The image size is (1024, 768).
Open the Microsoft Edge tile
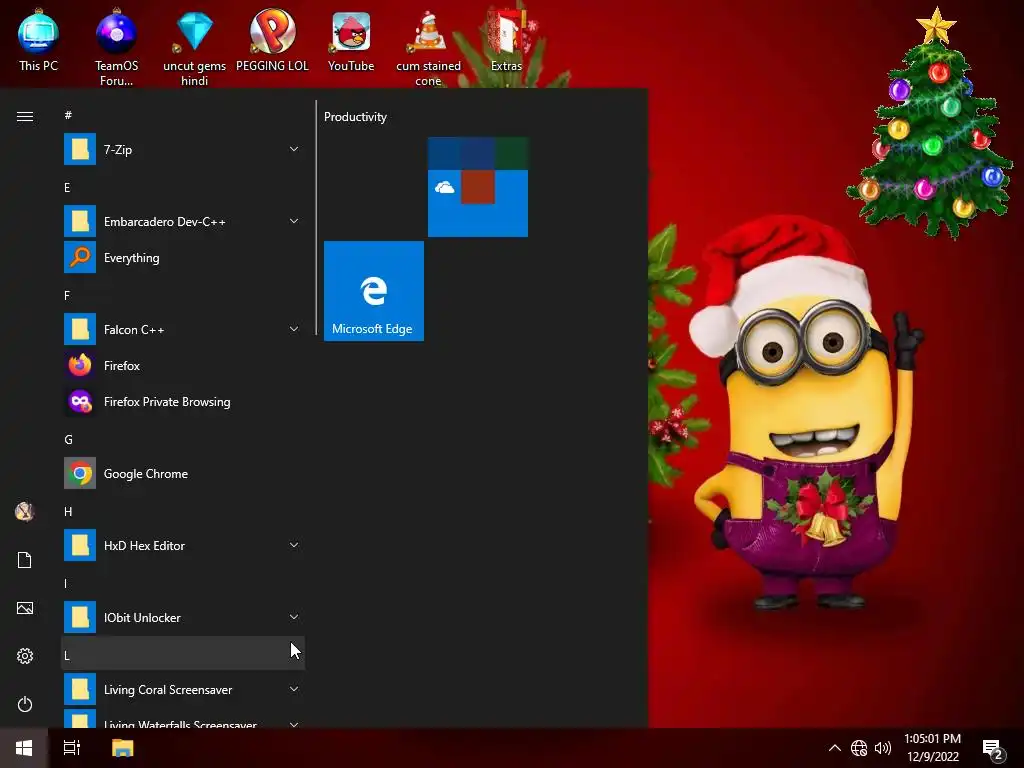coord(374,291)
